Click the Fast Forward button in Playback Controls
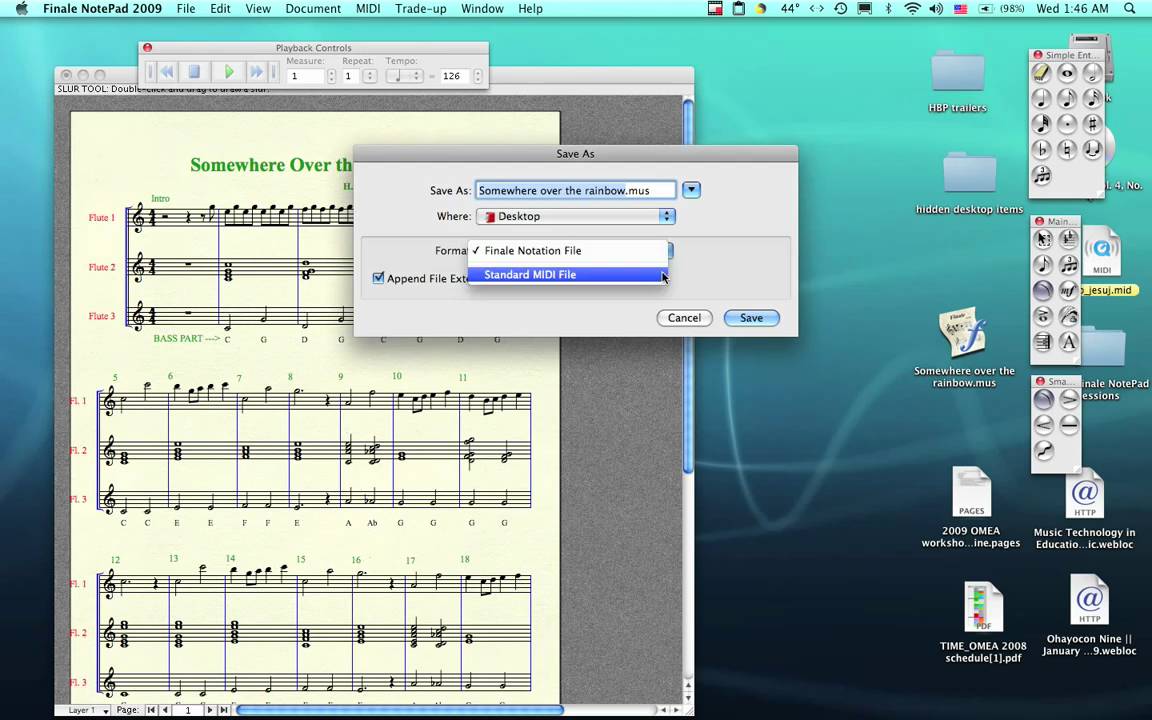Viewport: 1152px width, 720px height. tap(256, 71)
